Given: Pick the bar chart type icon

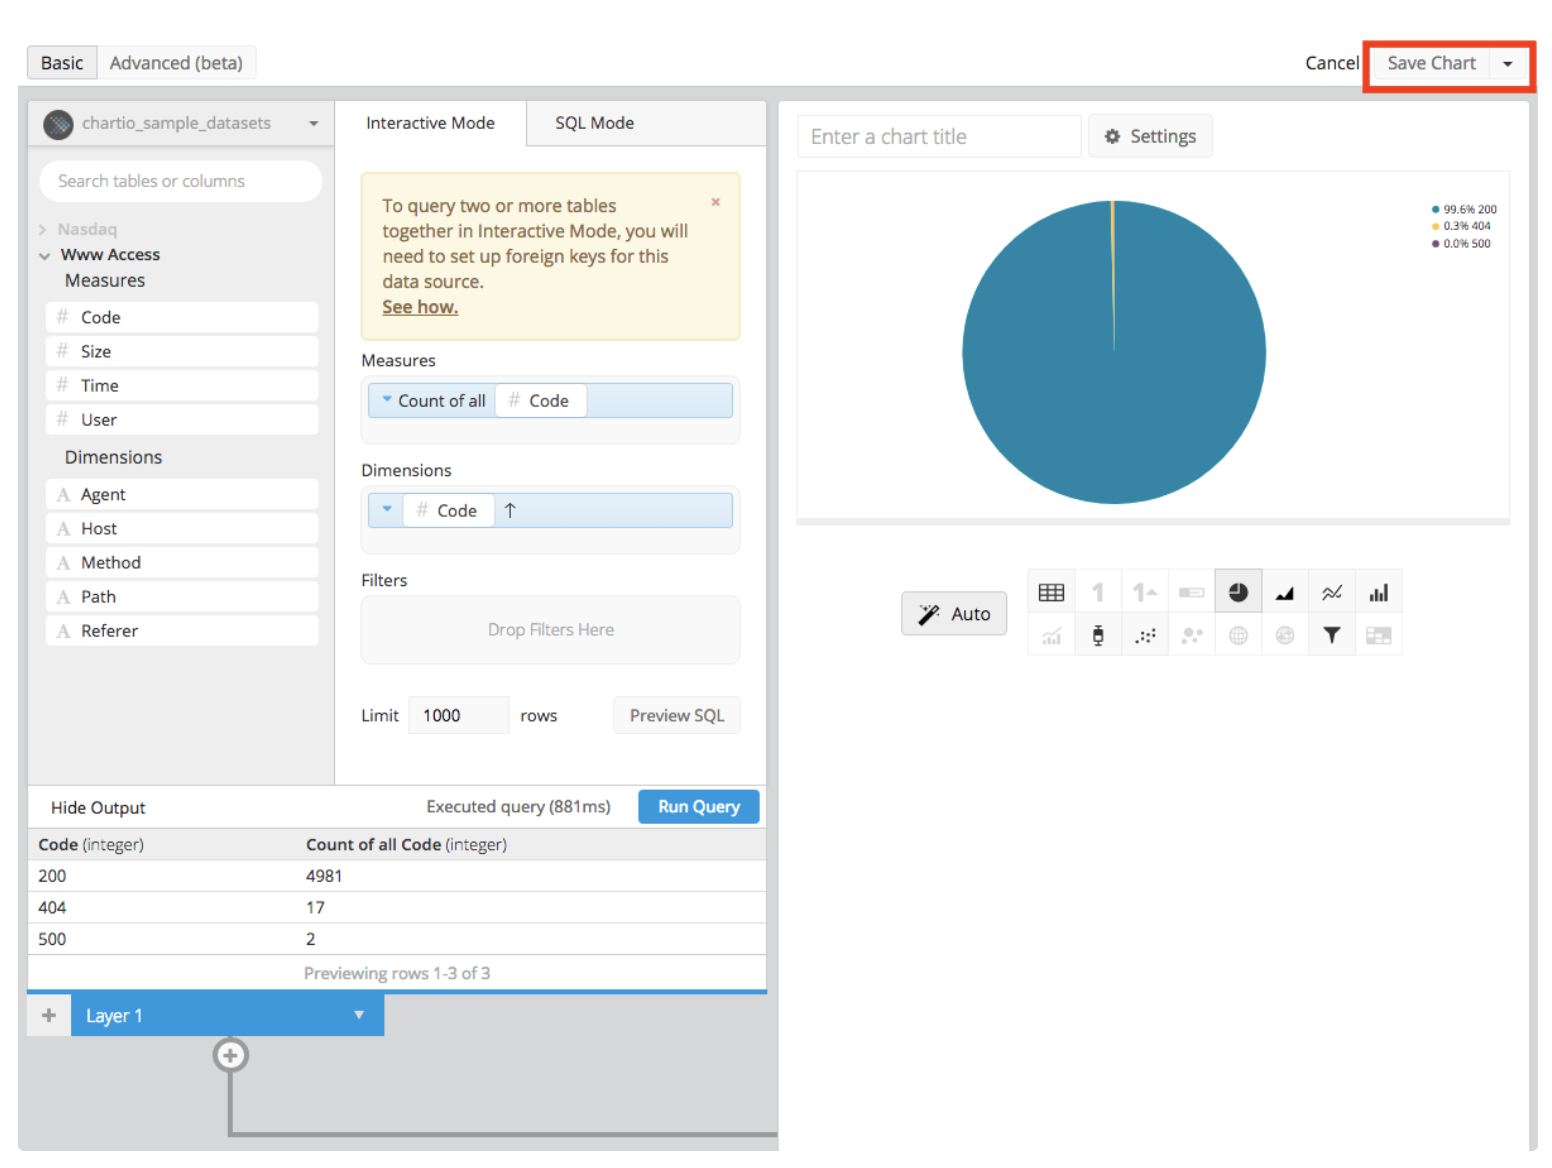Looking at the screenshot, I should click(1378, 593).
